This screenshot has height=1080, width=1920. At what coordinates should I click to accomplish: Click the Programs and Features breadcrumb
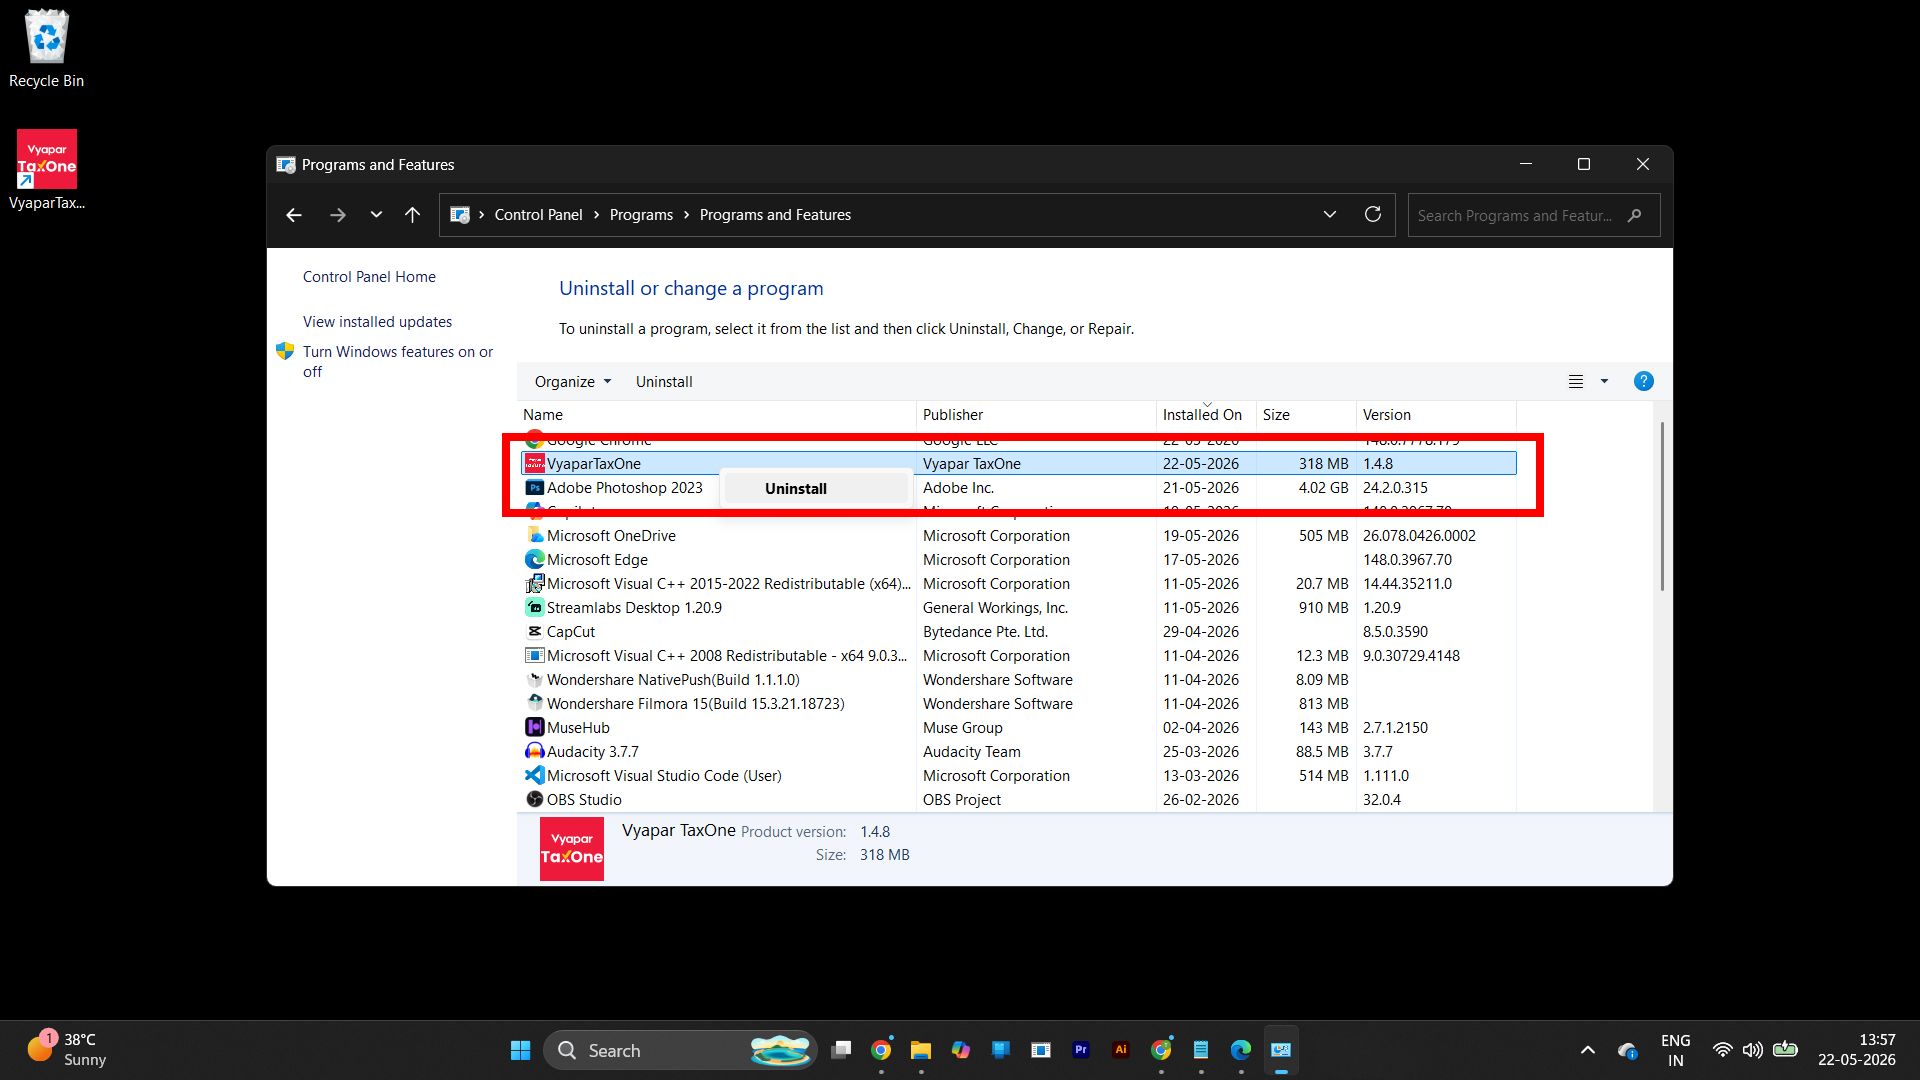coord(775,215)
